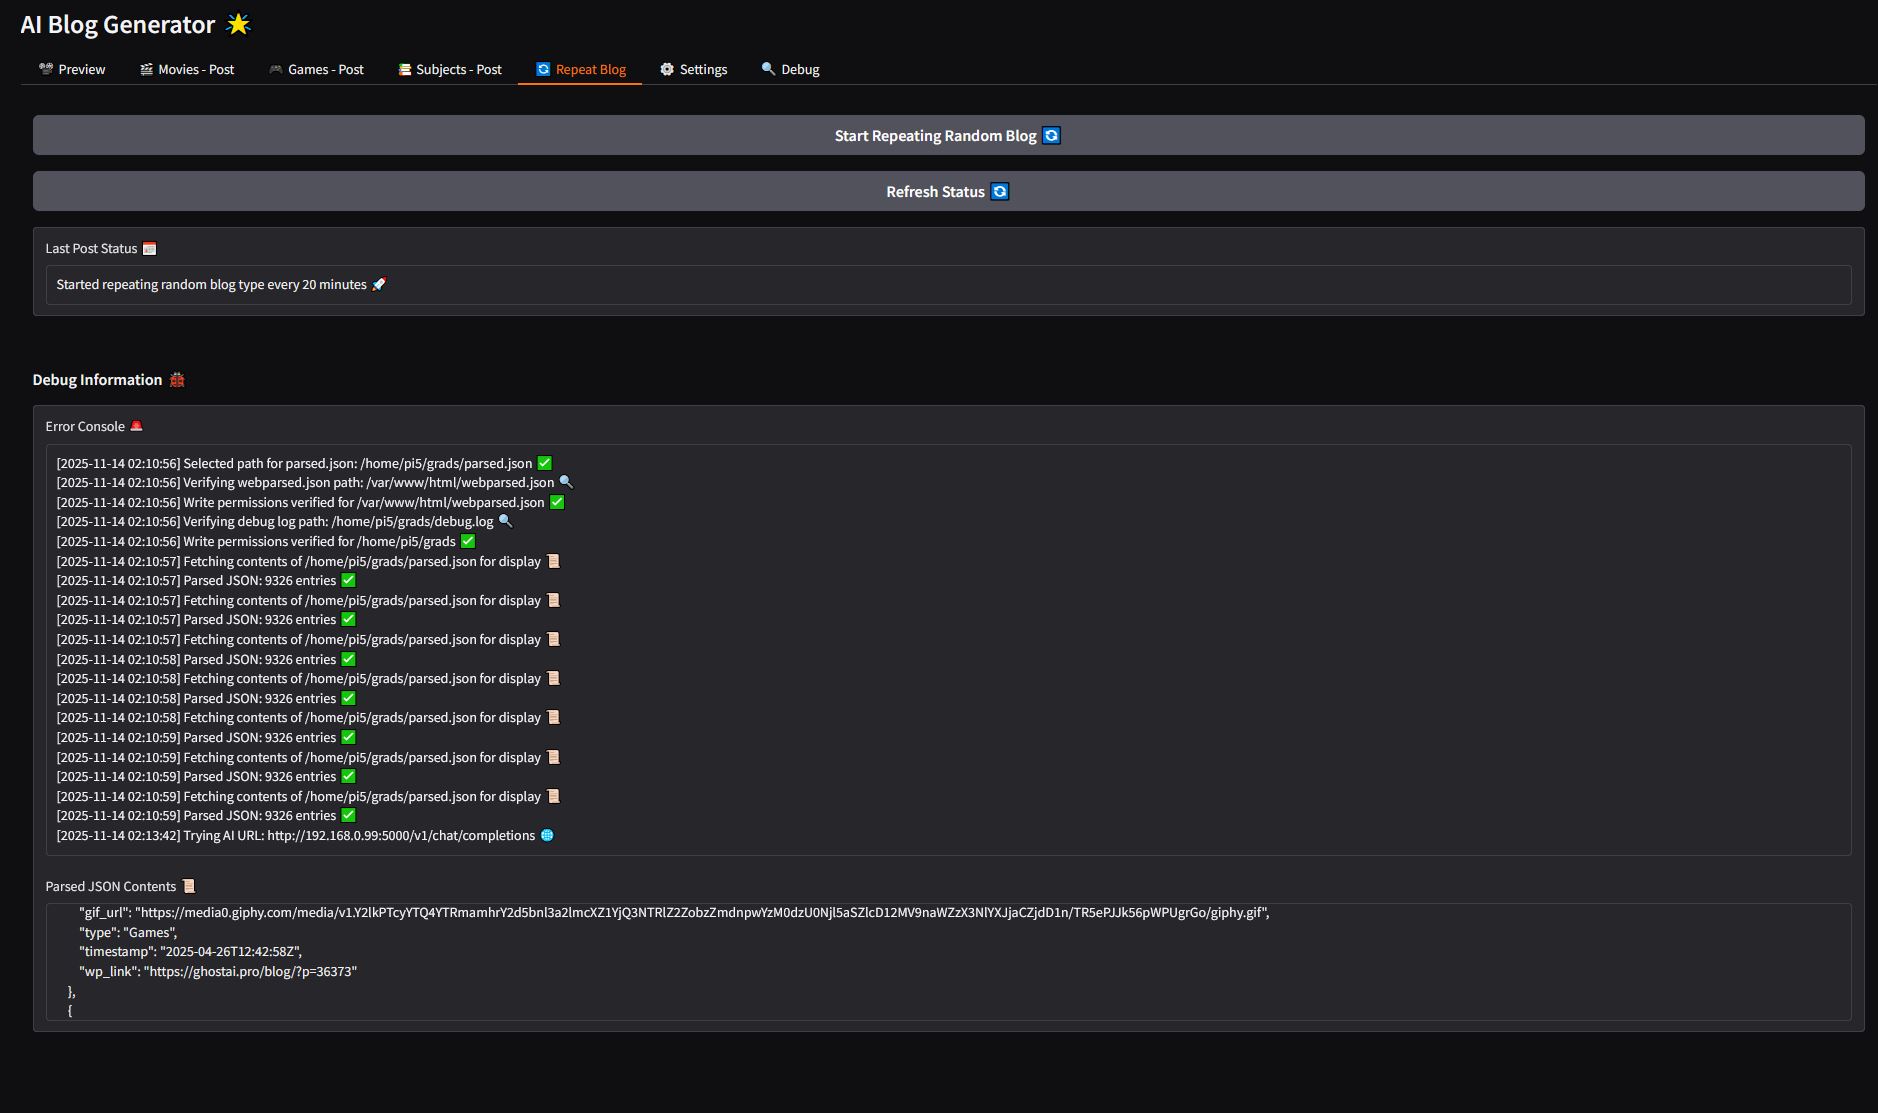The height and width of the screenshot is (1113, 1878).
Task: Click the bug icon beside Debug Information
Action: point(177,380)
